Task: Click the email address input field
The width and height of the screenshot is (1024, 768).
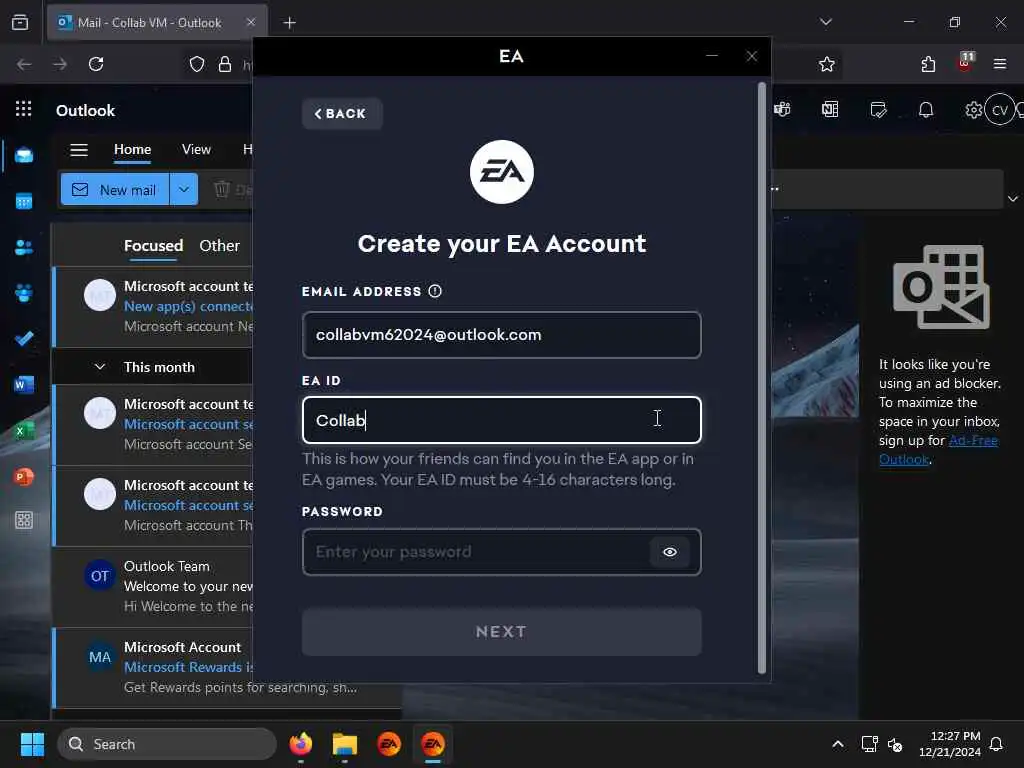Action: [502, 335]
